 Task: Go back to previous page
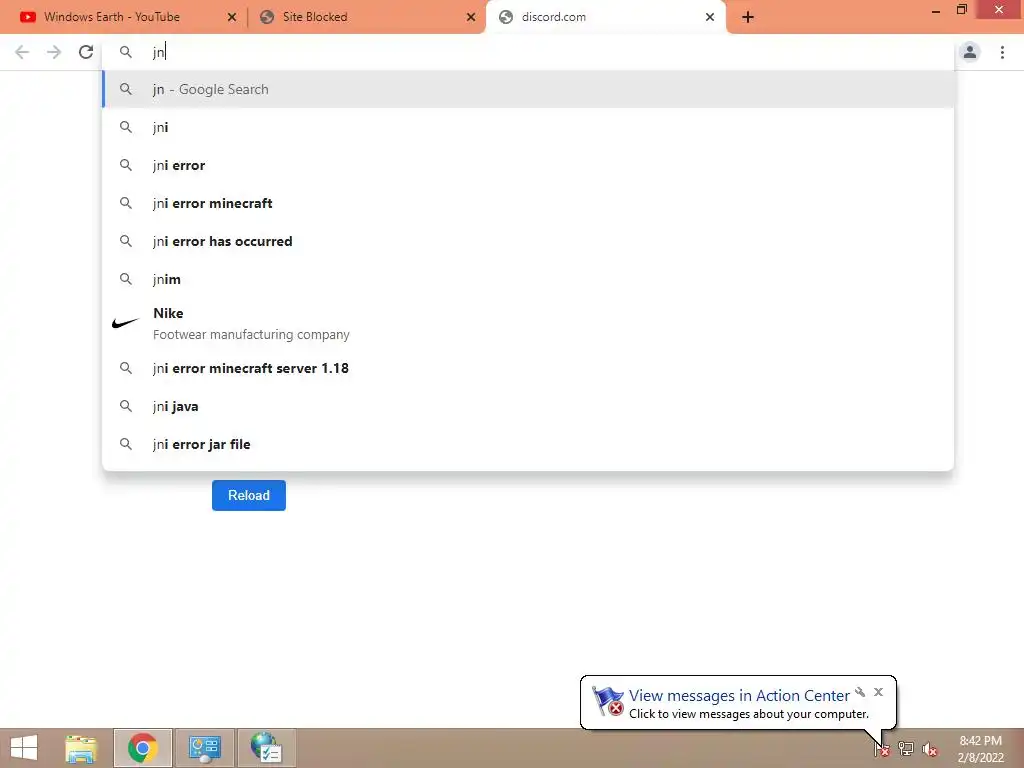click(x=22, y=52)
